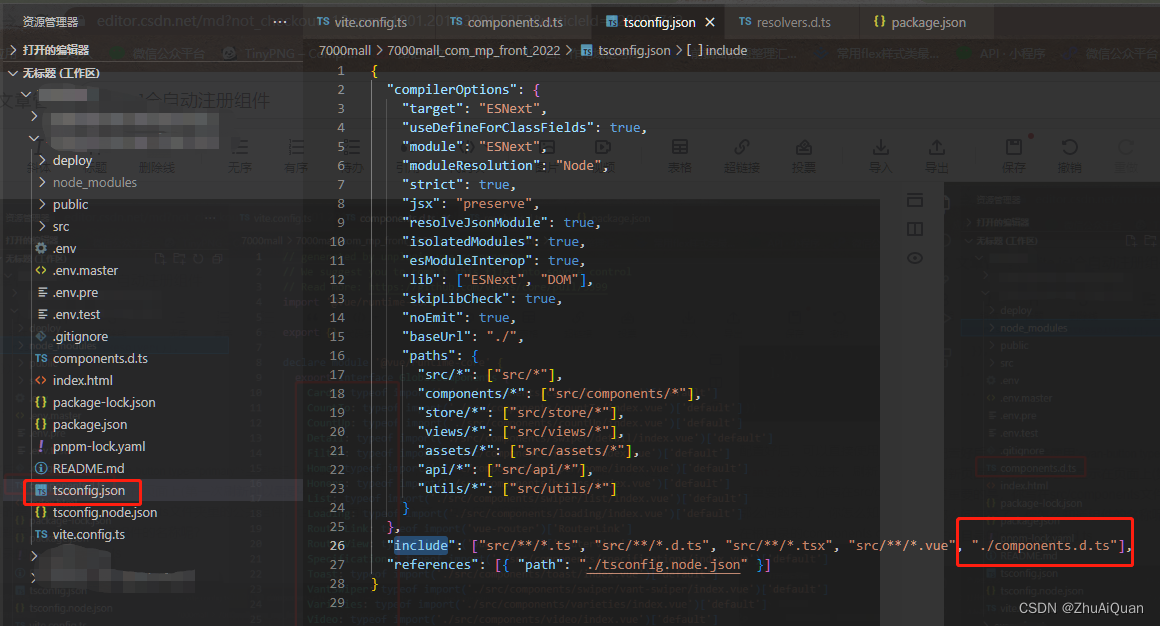Viewport: 1160px width, 626px height.
Task: Click the README.md info icon
Action: click(x=41, y=468)
